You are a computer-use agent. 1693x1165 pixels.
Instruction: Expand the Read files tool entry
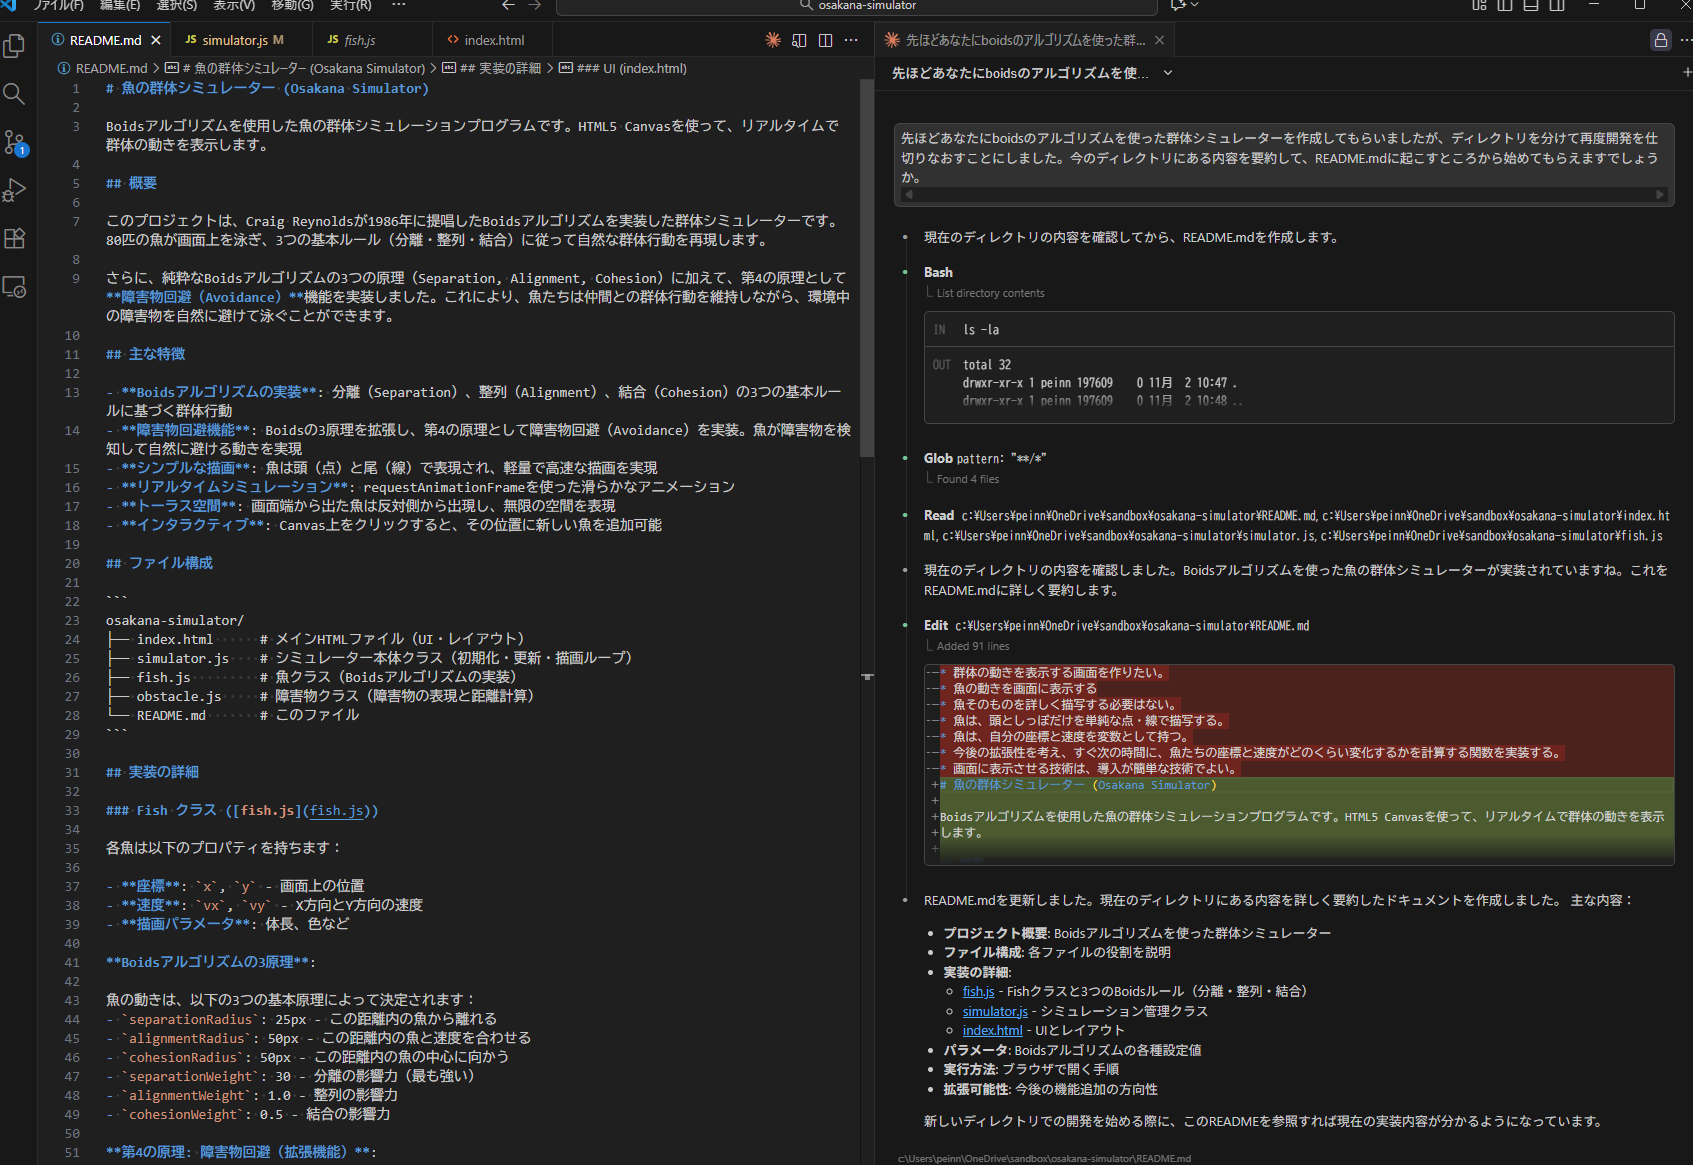(x=1297, y=526)
